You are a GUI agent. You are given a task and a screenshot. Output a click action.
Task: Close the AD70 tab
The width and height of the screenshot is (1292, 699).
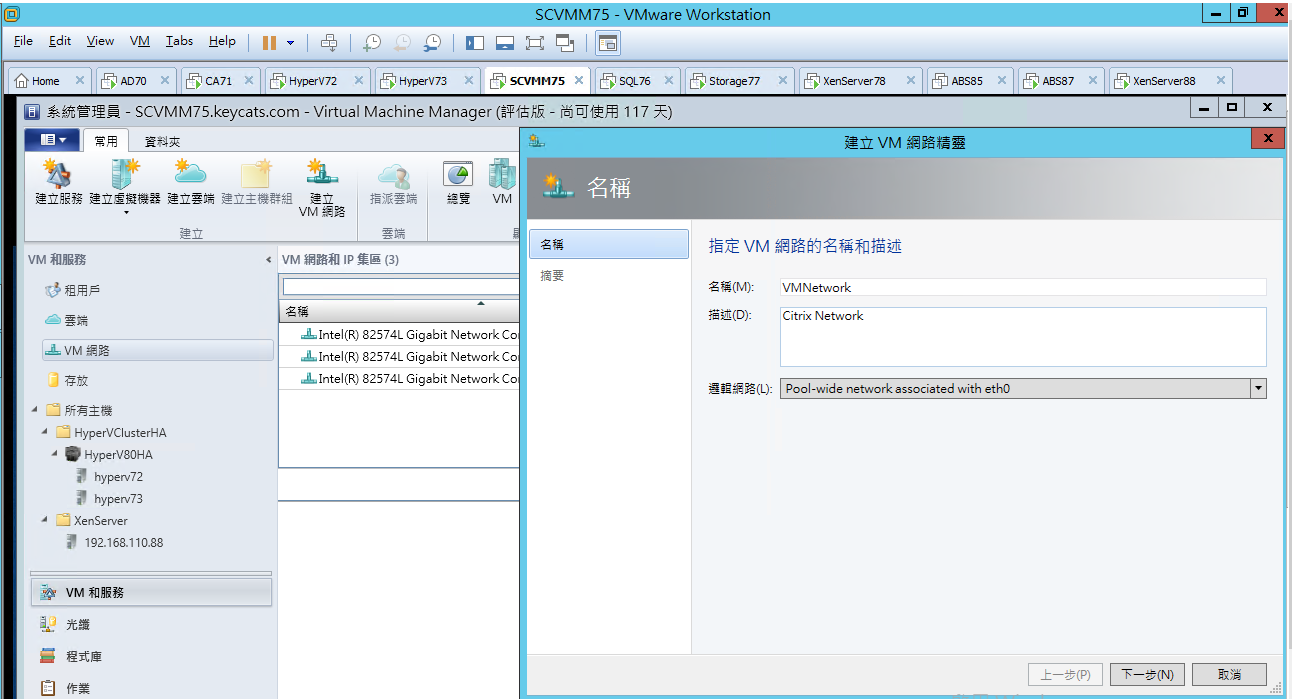[165, 81]
